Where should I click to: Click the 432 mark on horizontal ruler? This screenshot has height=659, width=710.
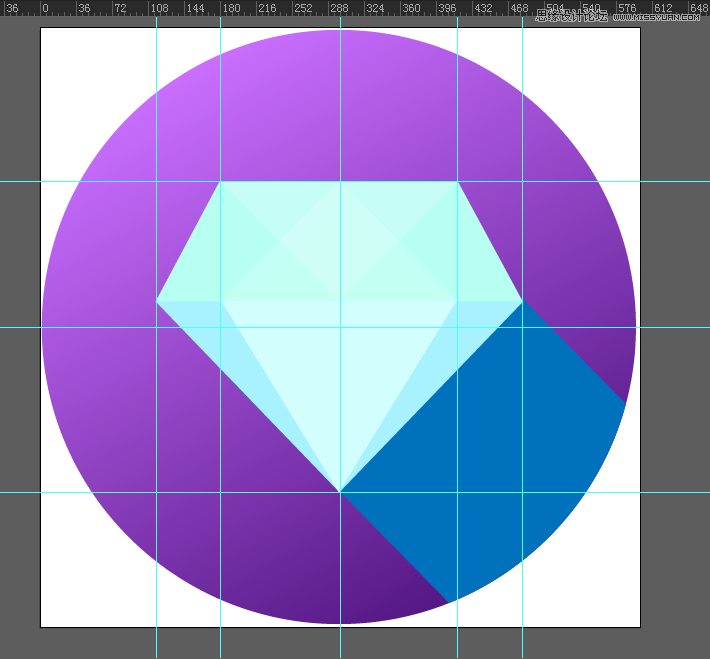tap(483, 8)
